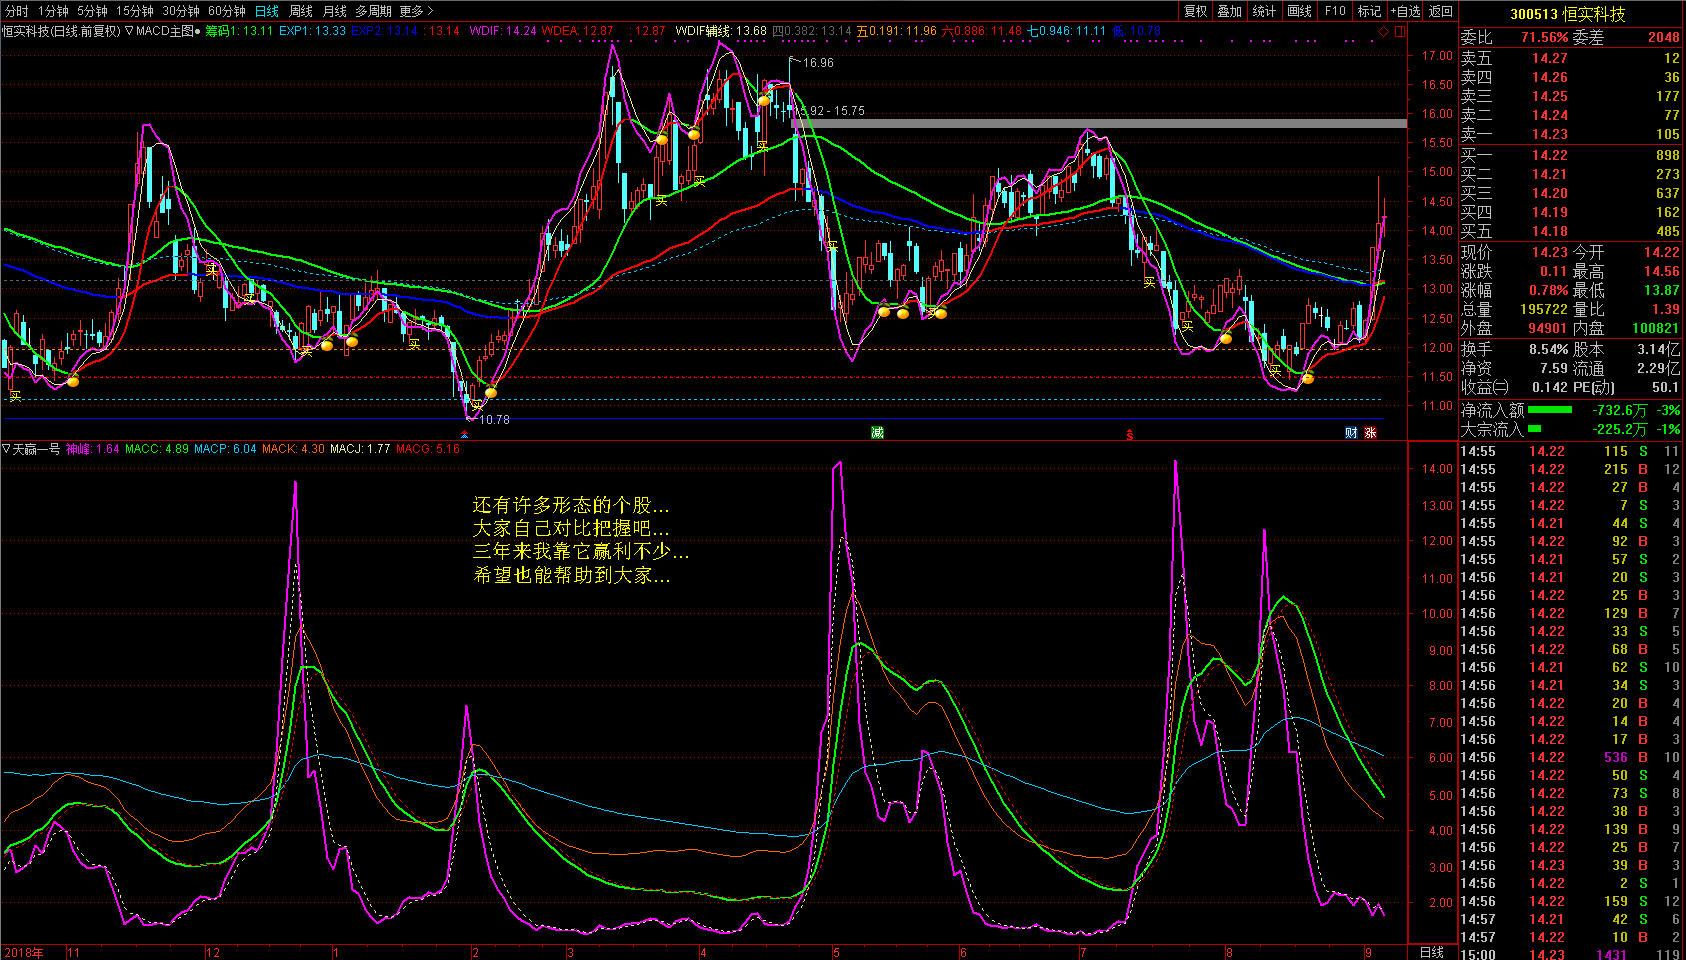The height and width of the screenshot is (960, 1686).
Task: Click the red 涨 marker icon
Action: coord(1370,433)
